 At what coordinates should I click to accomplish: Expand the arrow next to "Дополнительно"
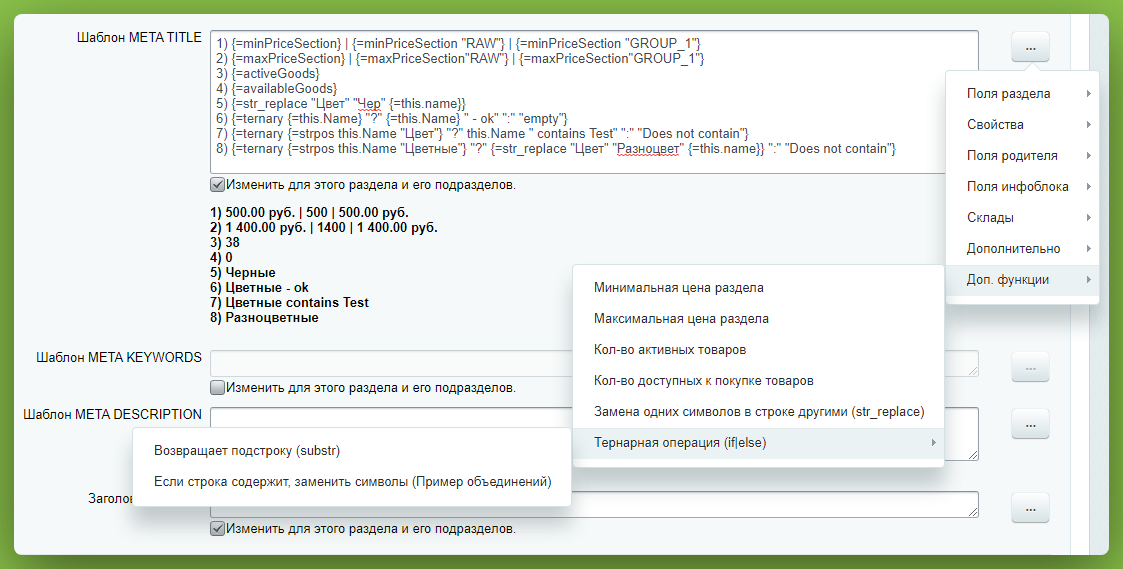tap(1089, 249)
